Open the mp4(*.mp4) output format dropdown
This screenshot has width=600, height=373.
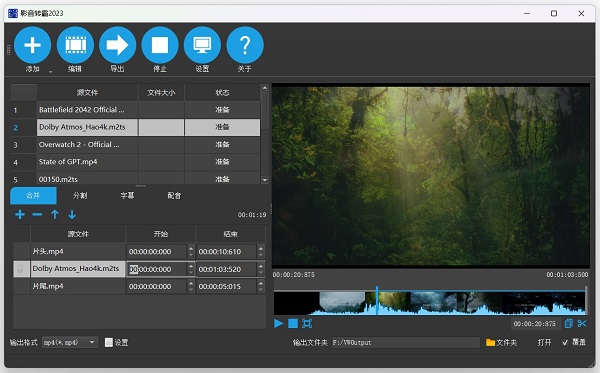click(x=70, y=342)
